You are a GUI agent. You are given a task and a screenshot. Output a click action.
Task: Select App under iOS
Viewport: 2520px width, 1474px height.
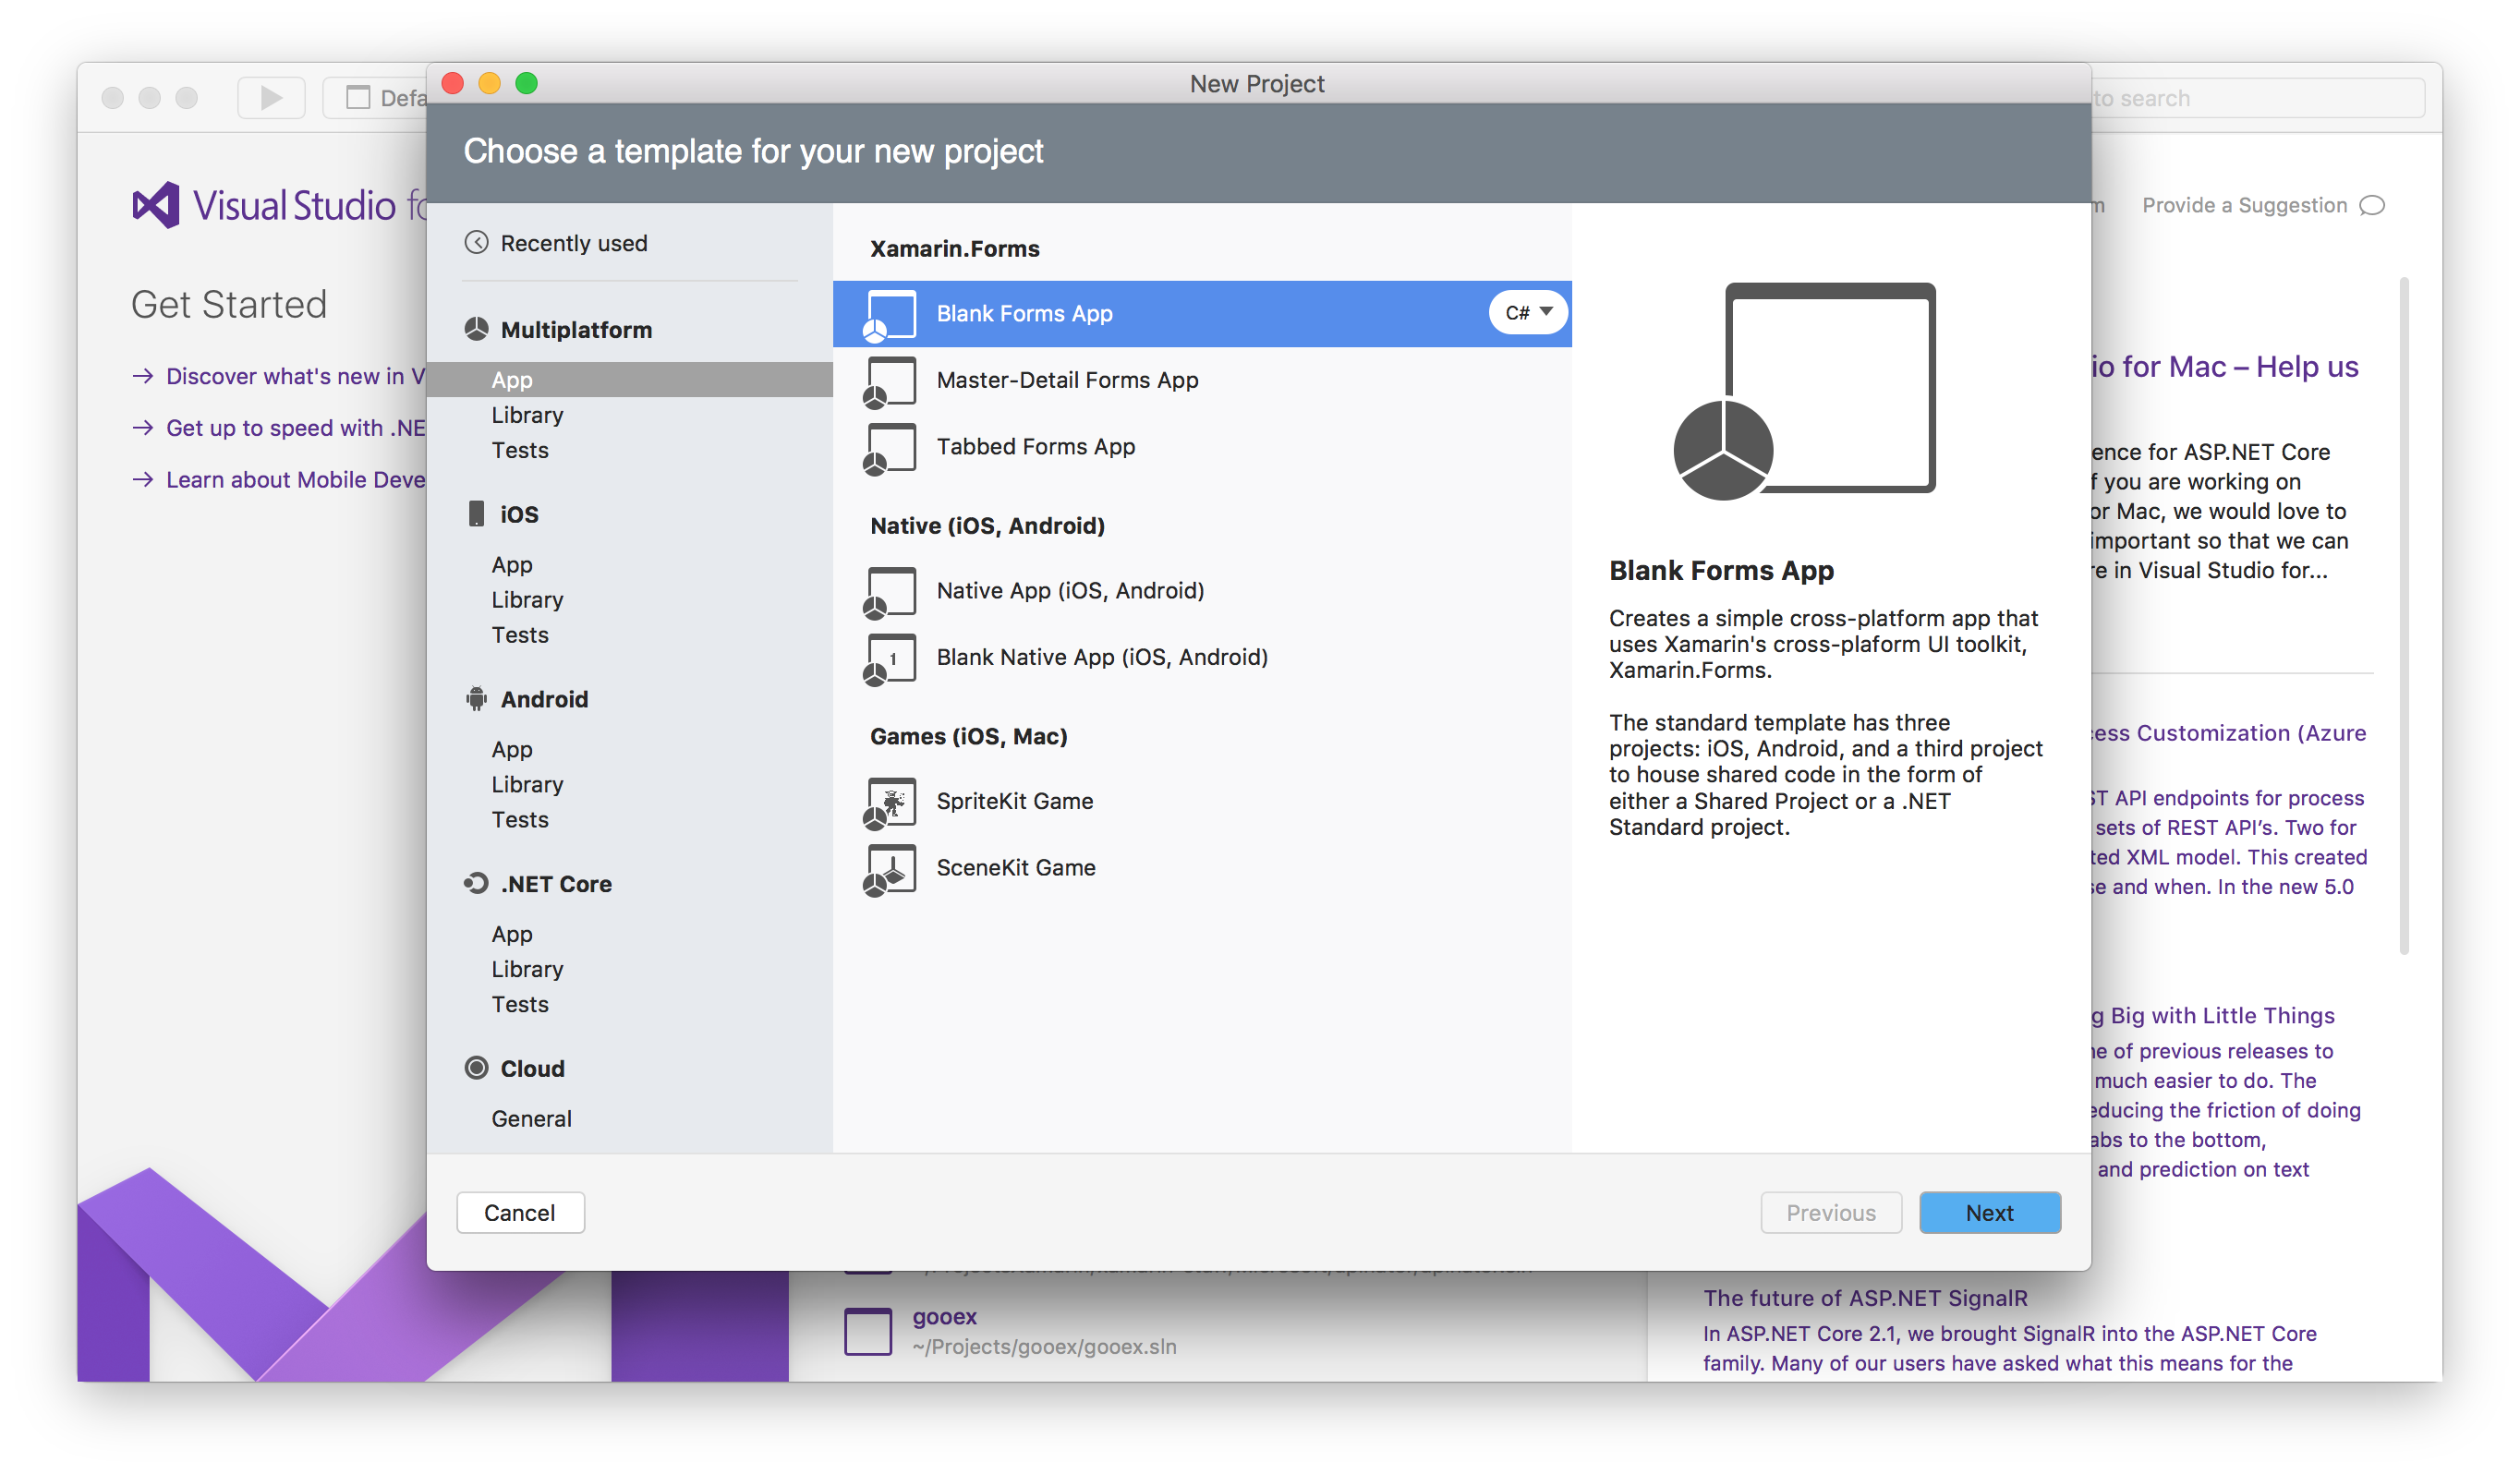click(x=512, y=565)
